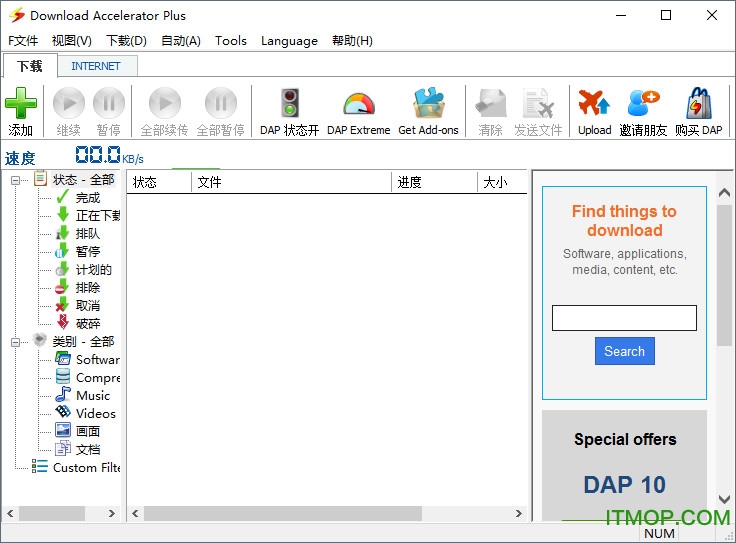
Task: Click the download list scroll left arrow
Action: 135,513
